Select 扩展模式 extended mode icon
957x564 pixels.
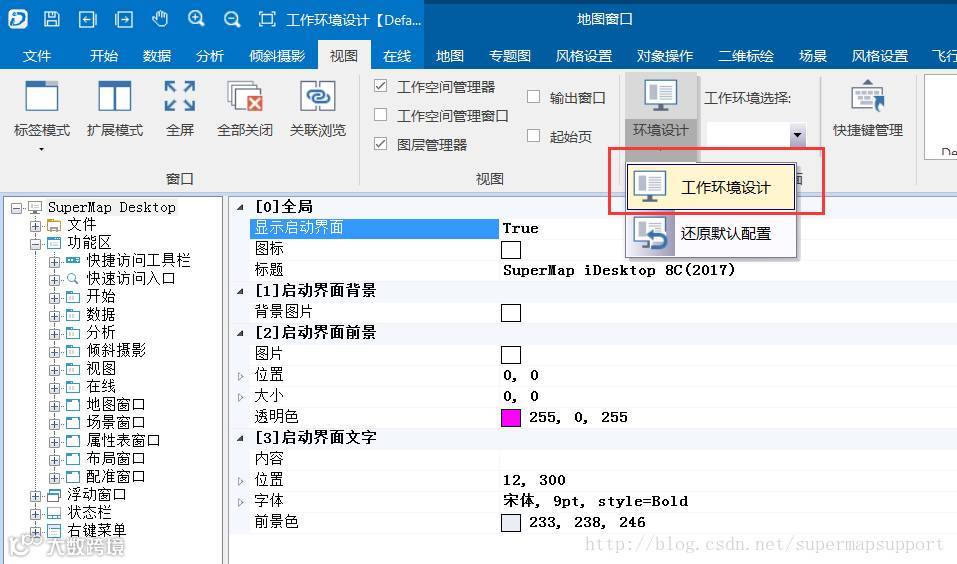tap(114, 97)
